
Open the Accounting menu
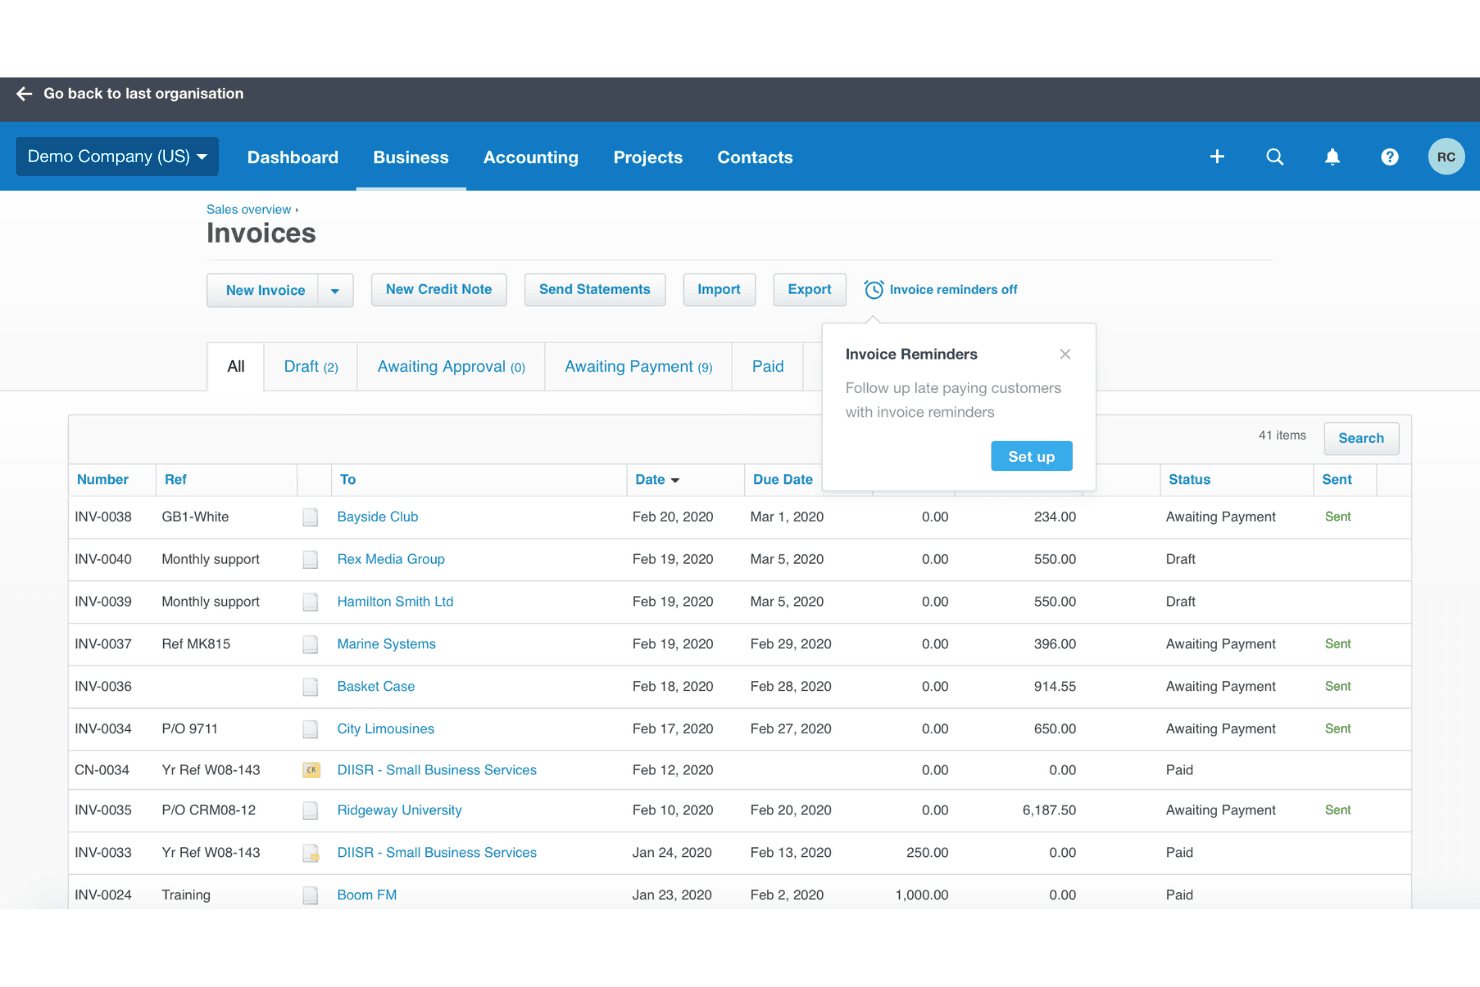coord(531,158)
